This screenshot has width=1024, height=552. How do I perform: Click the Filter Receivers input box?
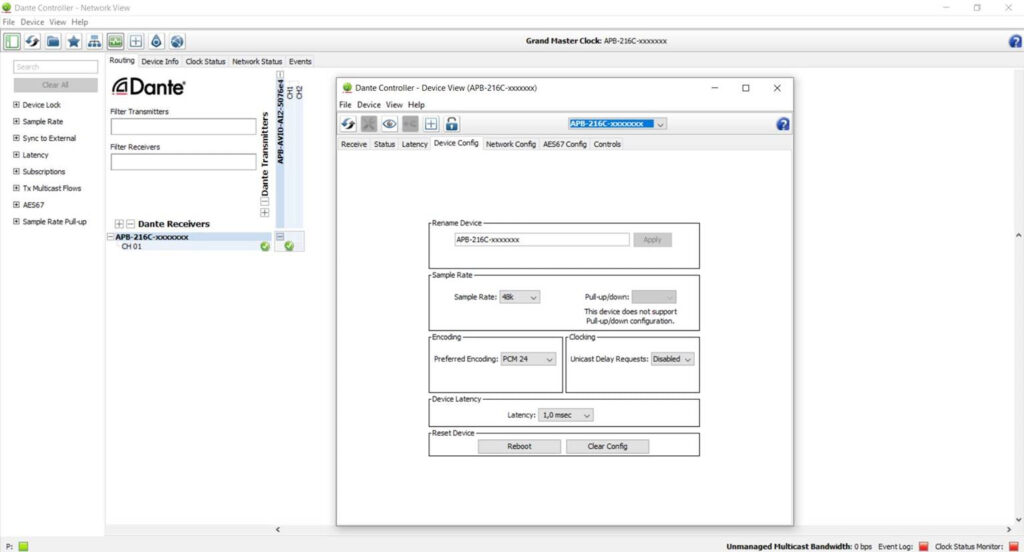184,161
